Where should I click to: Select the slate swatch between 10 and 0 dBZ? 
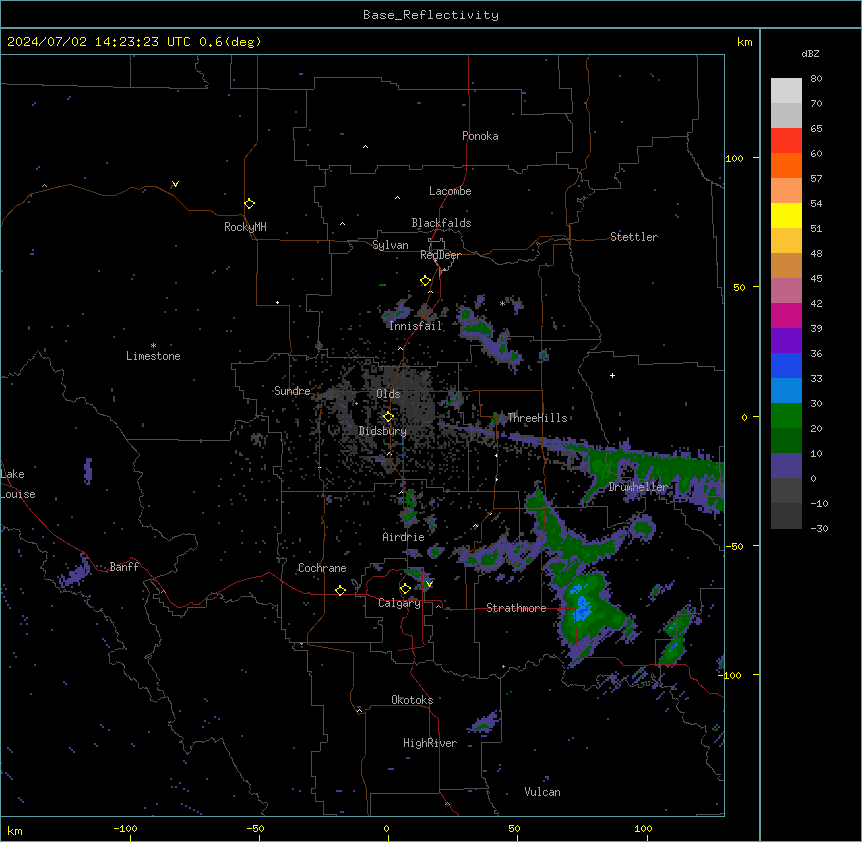coord(786,466)
